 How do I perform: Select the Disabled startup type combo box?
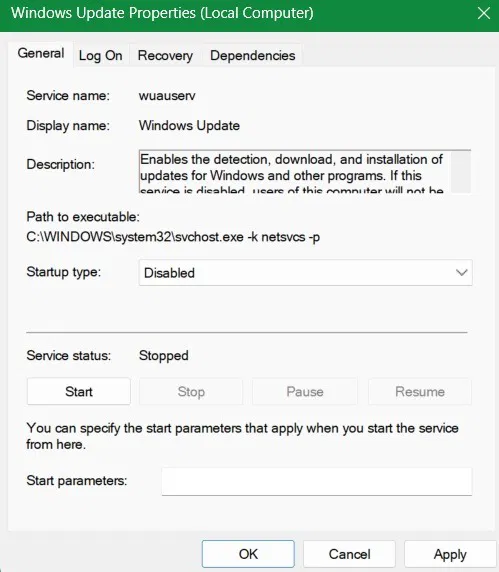tap(305, 273)
